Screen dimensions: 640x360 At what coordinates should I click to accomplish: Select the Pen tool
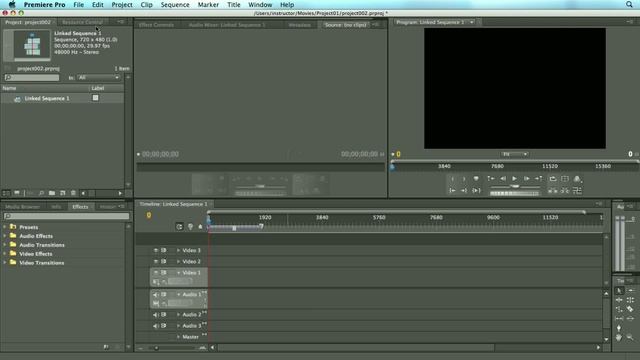[x=619, y=328]
